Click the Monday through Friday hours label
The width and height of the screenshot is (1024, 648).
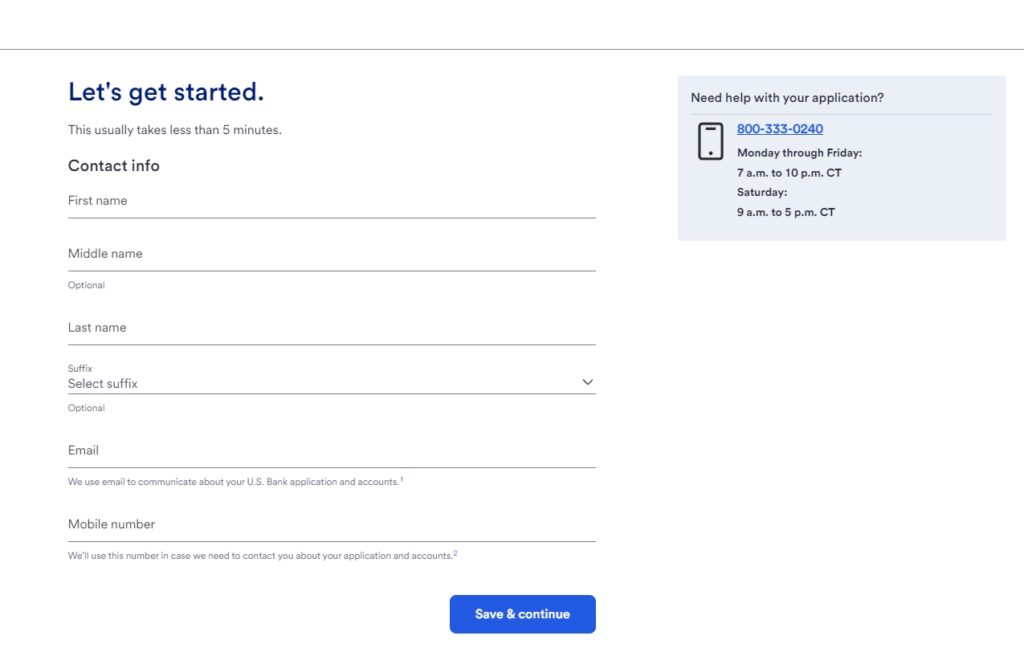click(x=799, y=153)
